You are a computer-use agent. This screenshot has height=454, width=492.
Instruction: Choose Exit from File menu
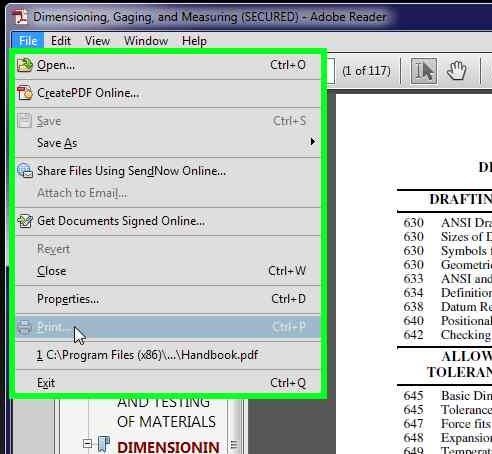(x=168, y=383)
